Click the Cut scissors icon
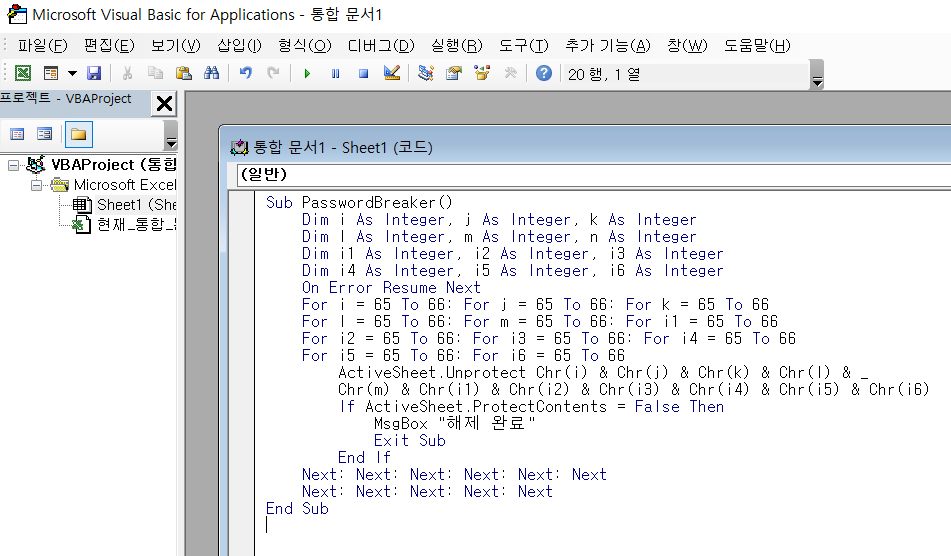This screenshot has height=556, width=951. click(x=127, y=73)
